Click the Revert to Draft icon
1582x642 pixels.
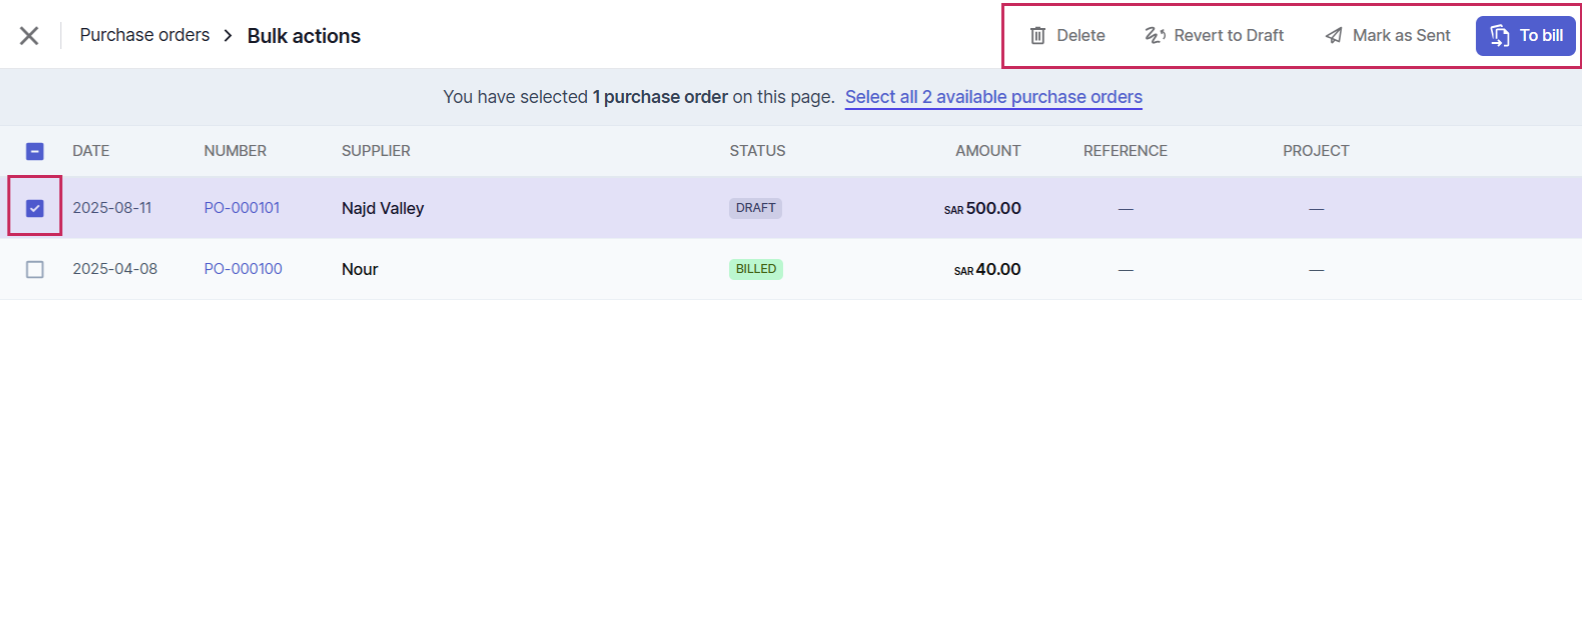1155,36
